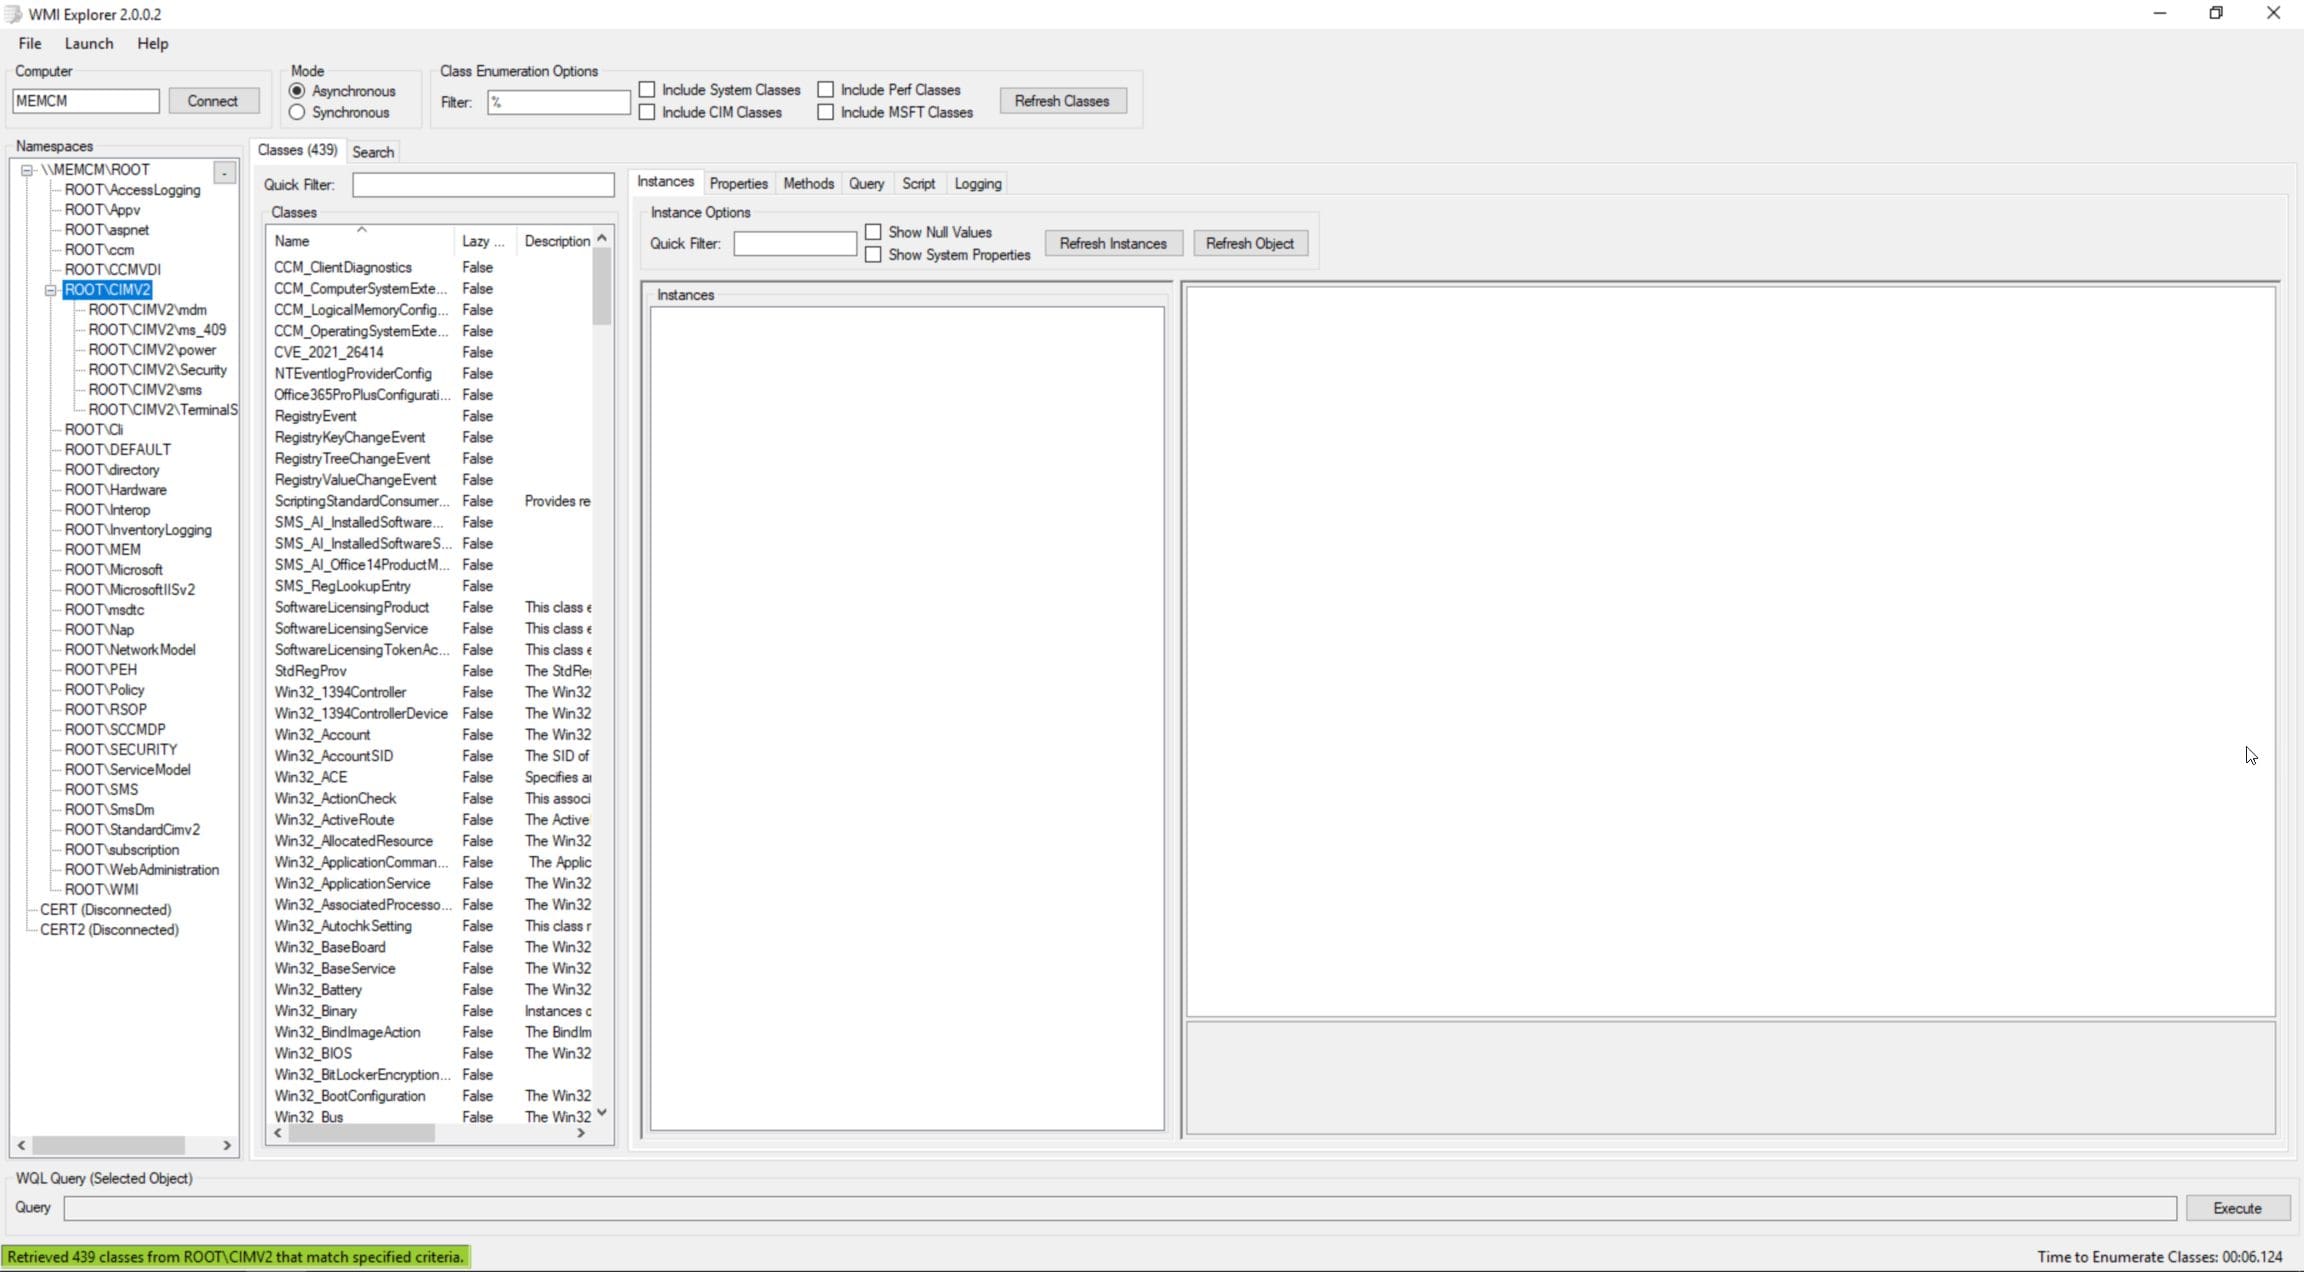Screen dimensions: 2304x1272
Task: Click the Refresh Object icon button
Action: (x=1248, y=243)
